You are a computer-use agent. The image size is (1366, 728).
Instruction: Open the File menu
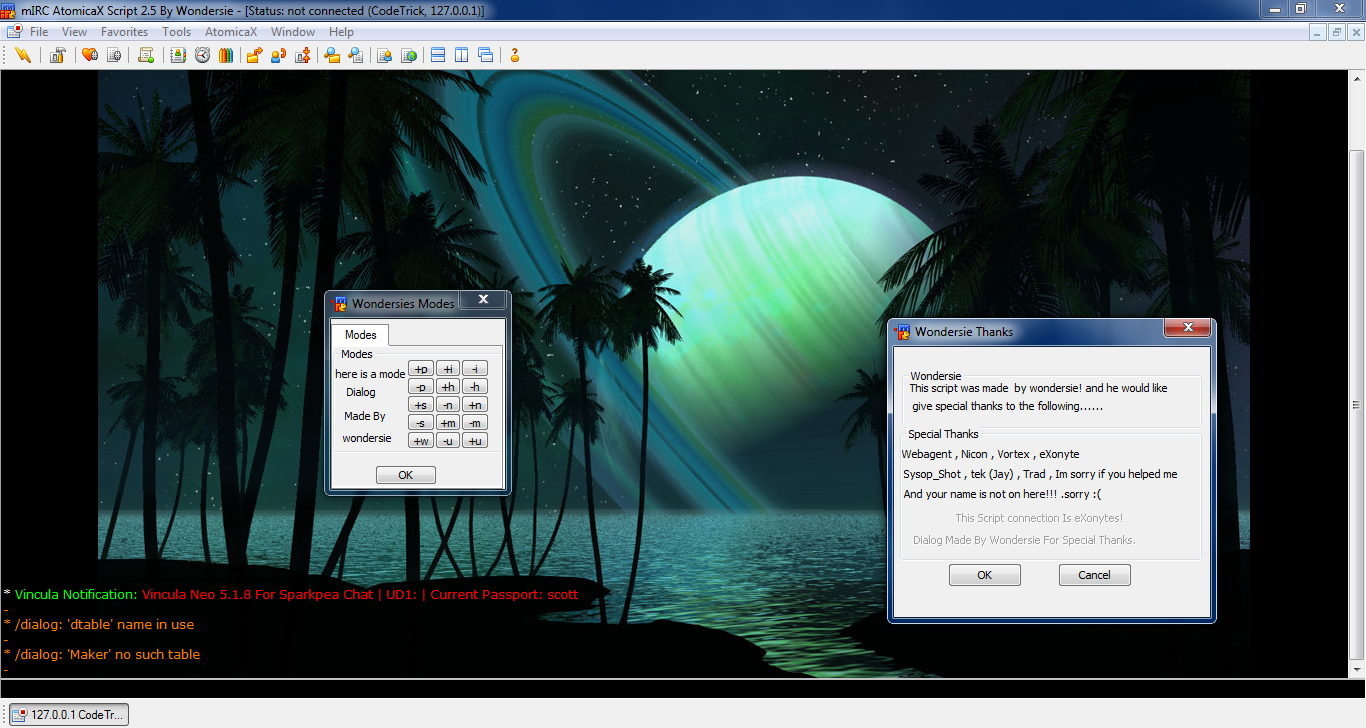pyautogui.click(x=39, y=32)
